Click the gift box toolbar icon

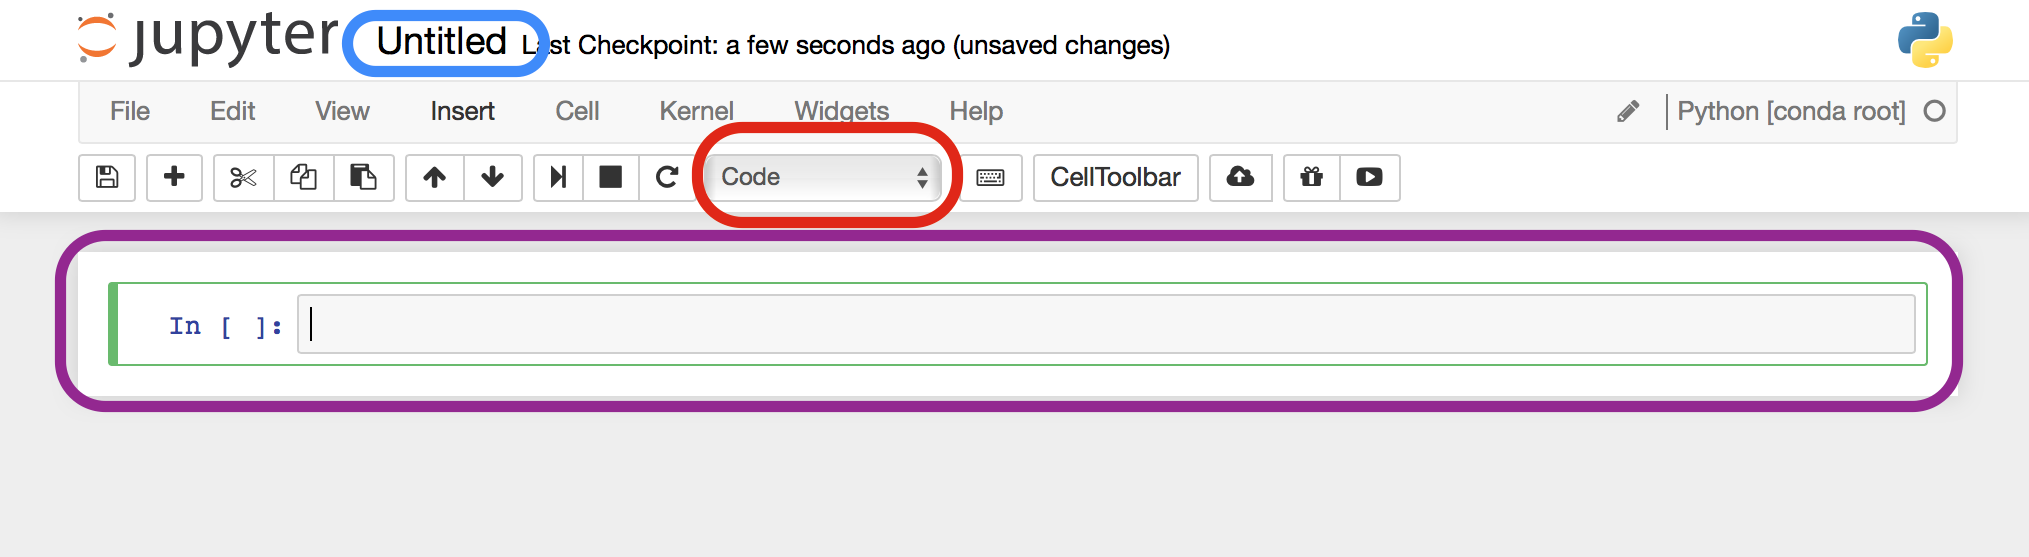[x=1311, y=177]
